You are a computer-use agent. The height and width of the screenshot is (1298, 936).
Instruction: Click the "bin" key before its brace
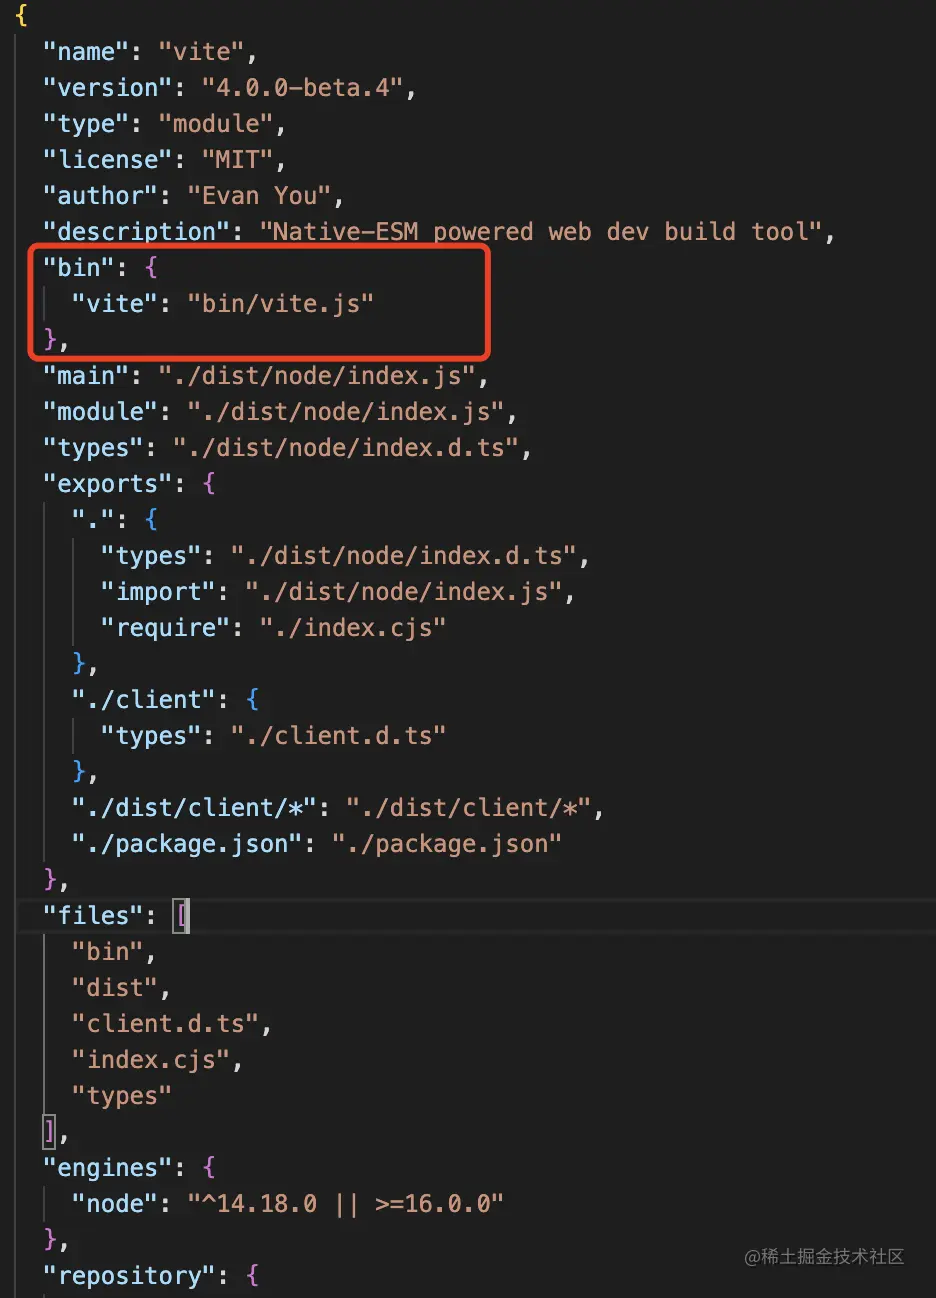tap(79, 268)
